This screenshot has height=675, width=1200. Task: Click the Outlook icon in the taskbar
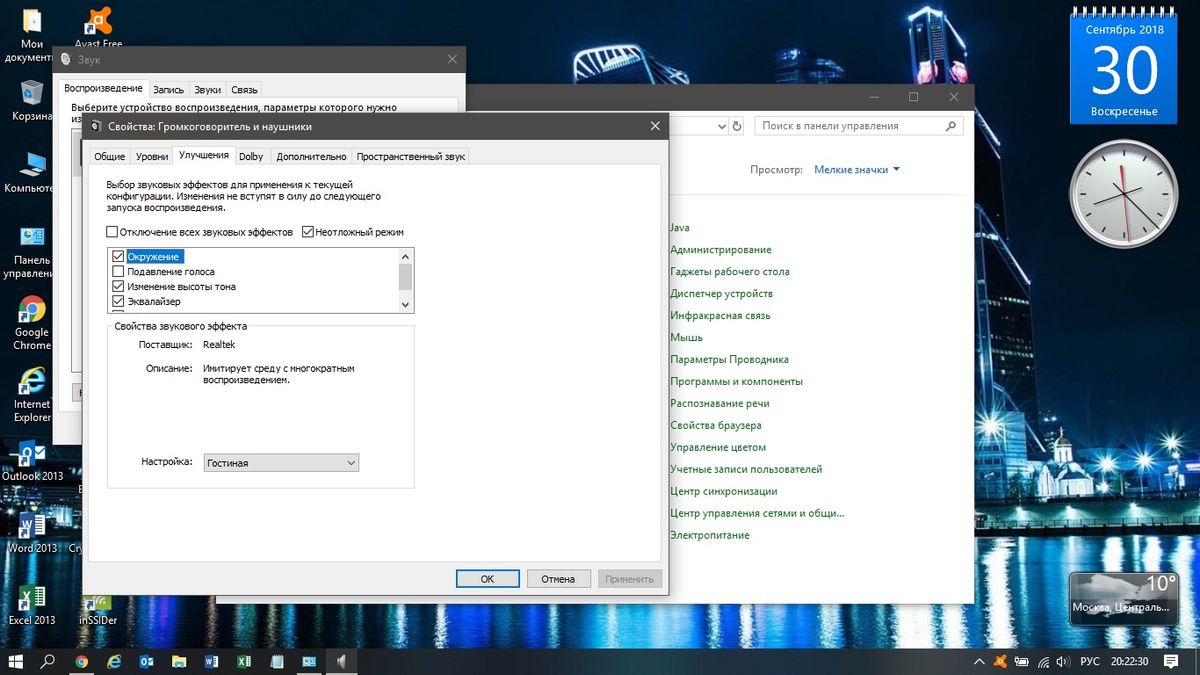point(146,661)
